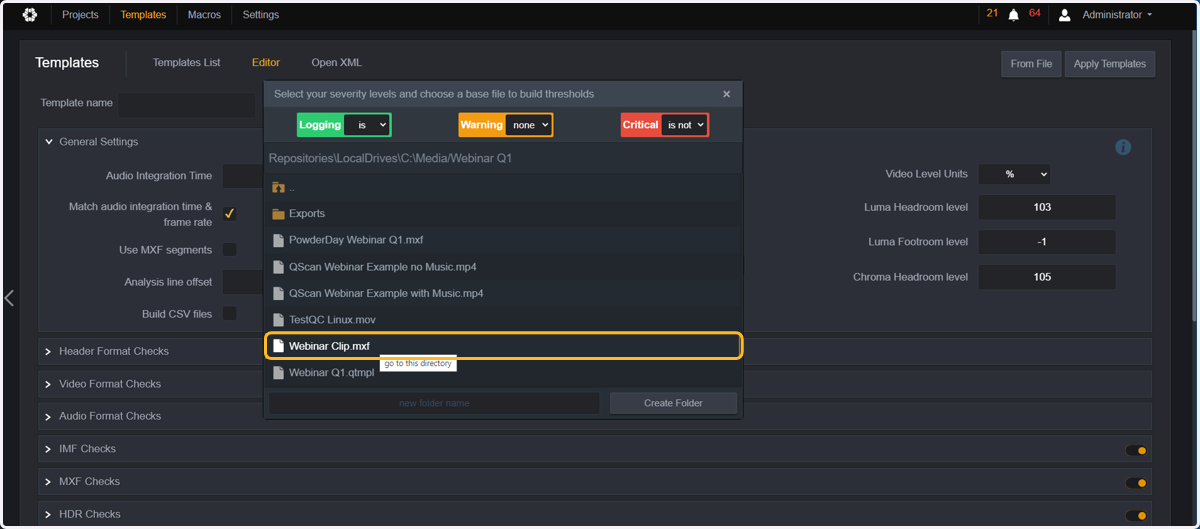Click the red 64 alerts count
Viewport: 1200px width, 529px height.
tap(1034, 13)
